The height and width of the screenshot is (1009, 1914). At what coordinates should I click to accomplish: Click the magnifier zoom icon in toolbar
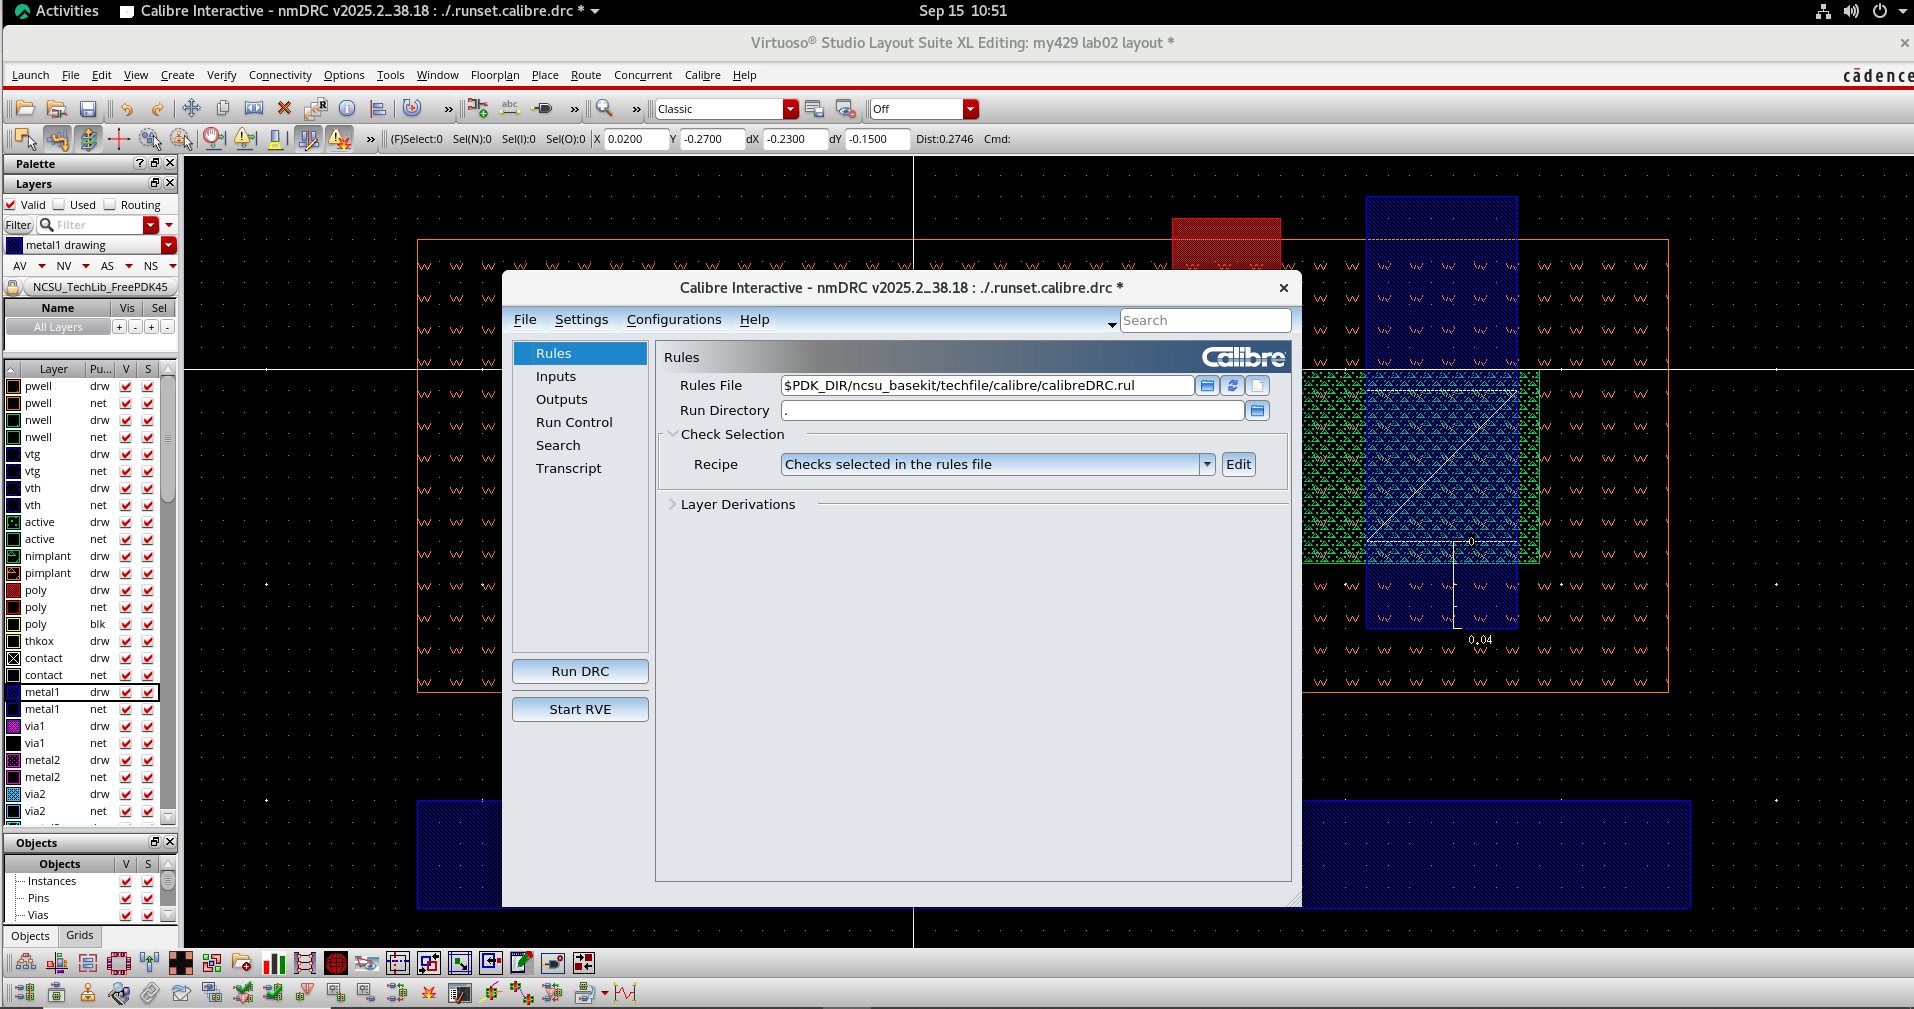coord(604,109)
